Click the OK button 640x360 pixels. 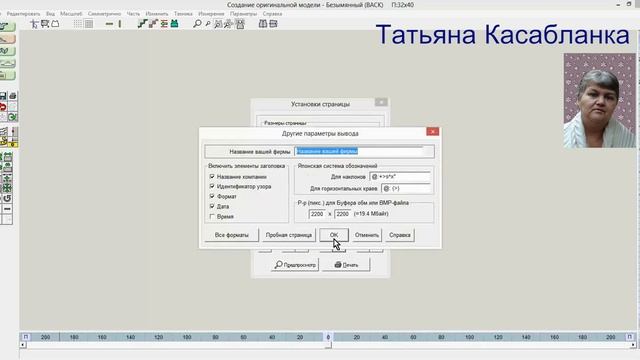[334, 235]
